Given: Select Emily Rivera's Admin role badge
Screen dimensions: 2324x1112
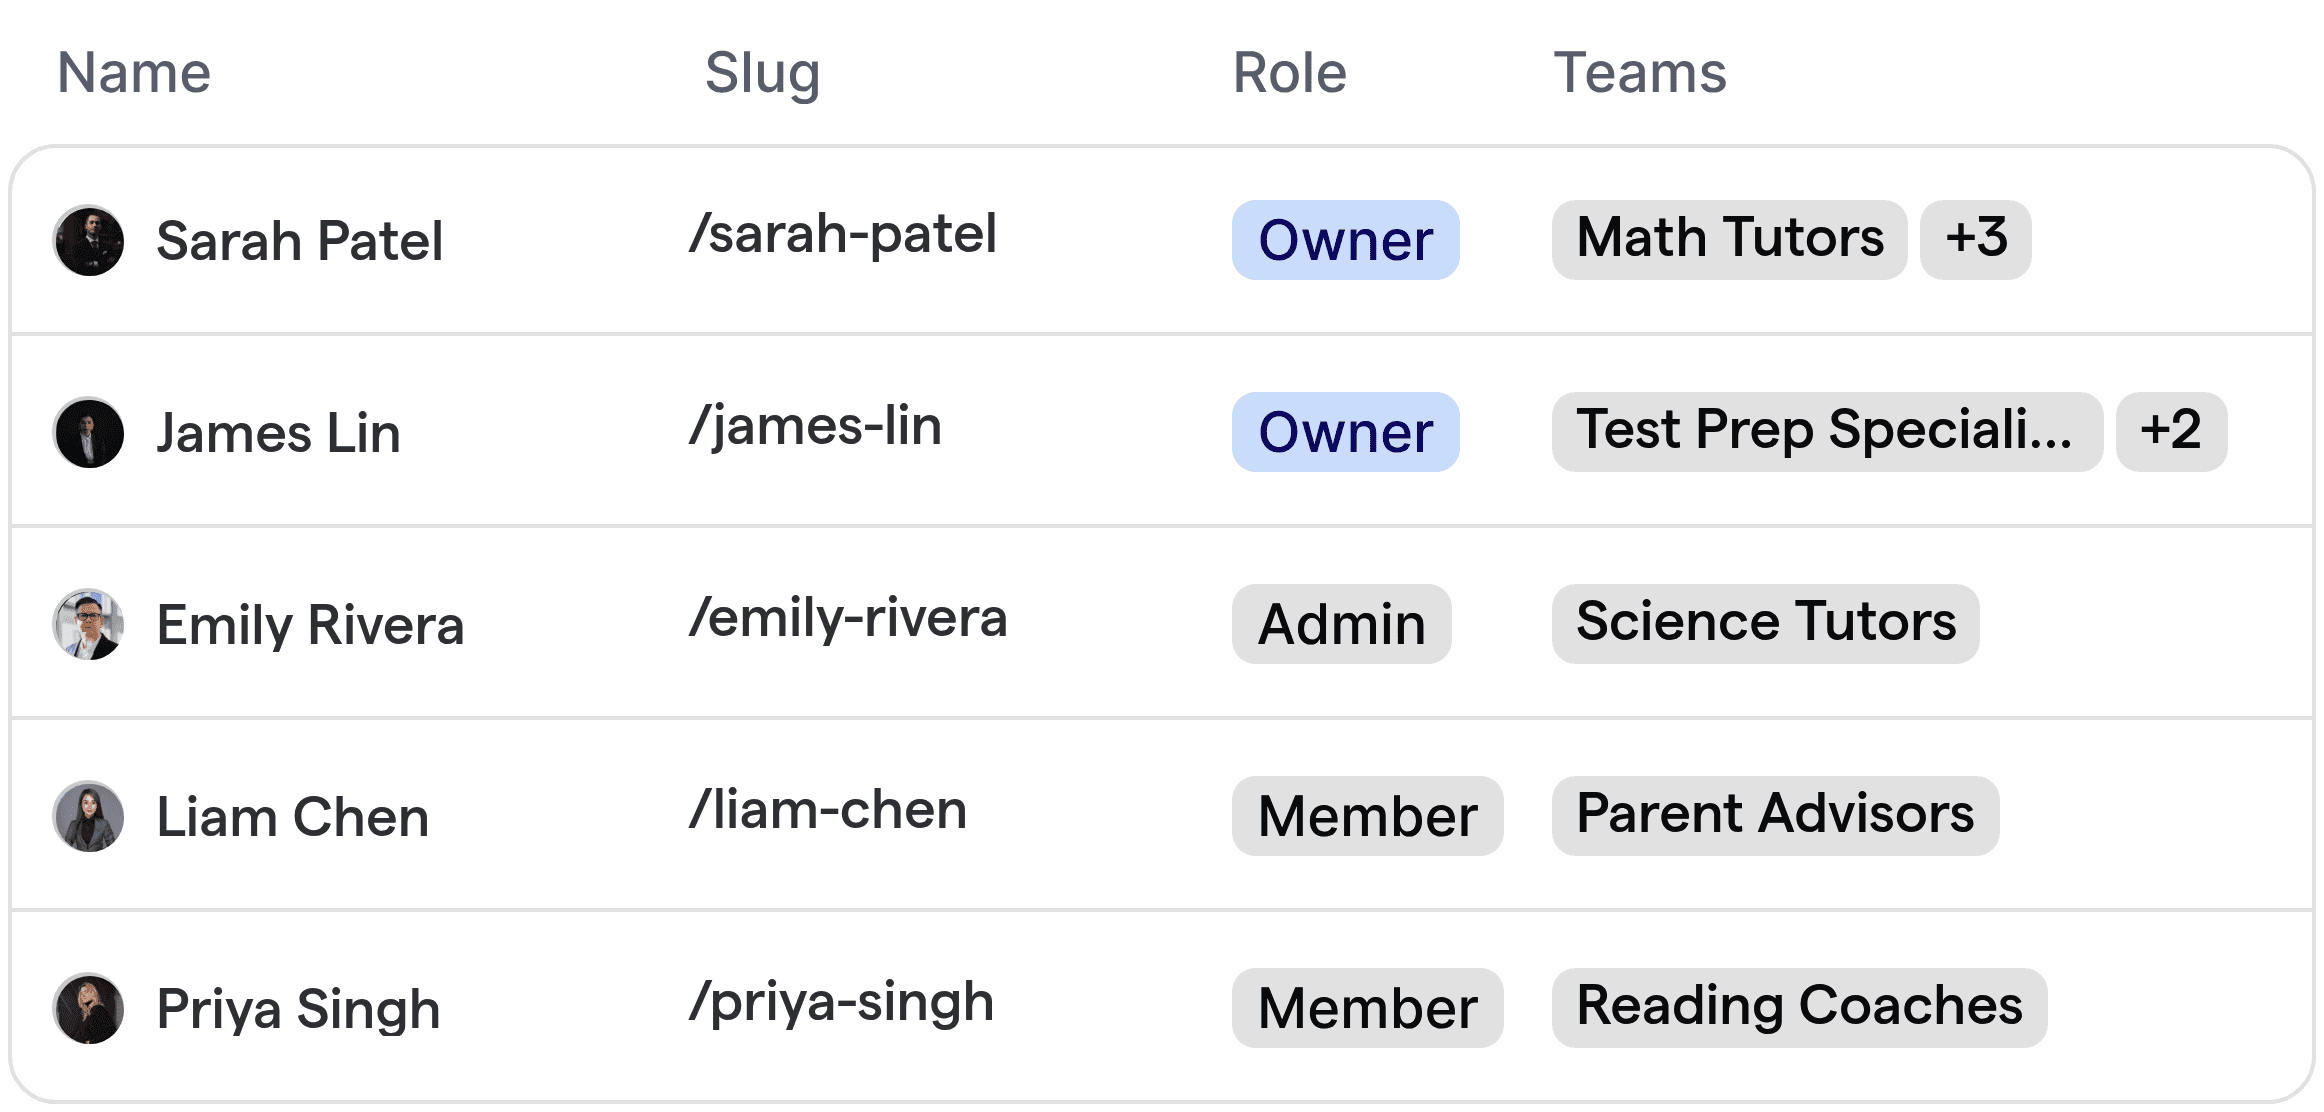Looking at the screenshot, I should click(1341, 624).
